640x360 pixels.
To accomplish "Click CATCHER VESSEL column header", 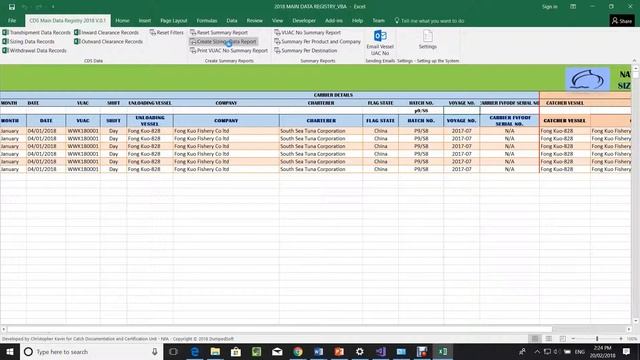I will pos(564,121).
